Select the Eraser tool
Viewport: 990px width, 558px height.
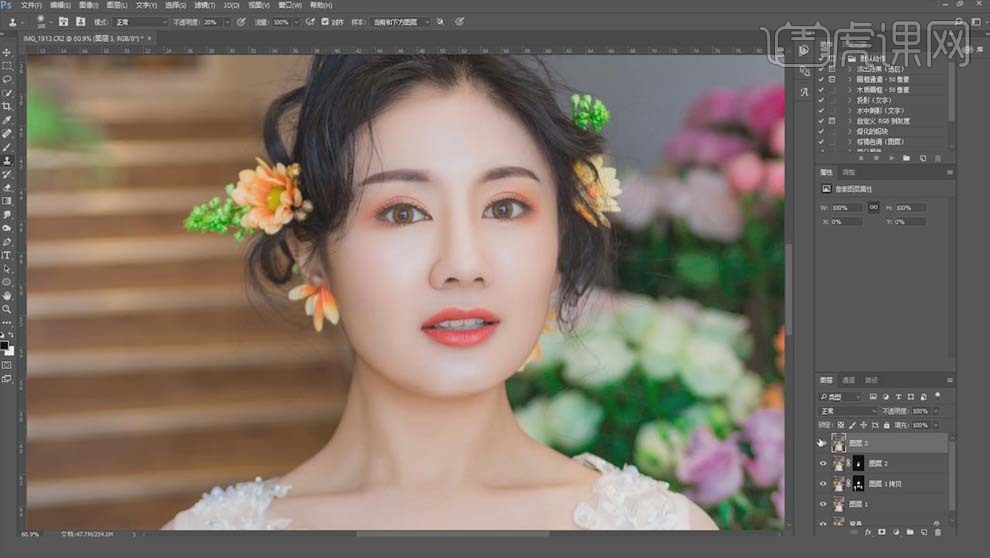[7, 187]
